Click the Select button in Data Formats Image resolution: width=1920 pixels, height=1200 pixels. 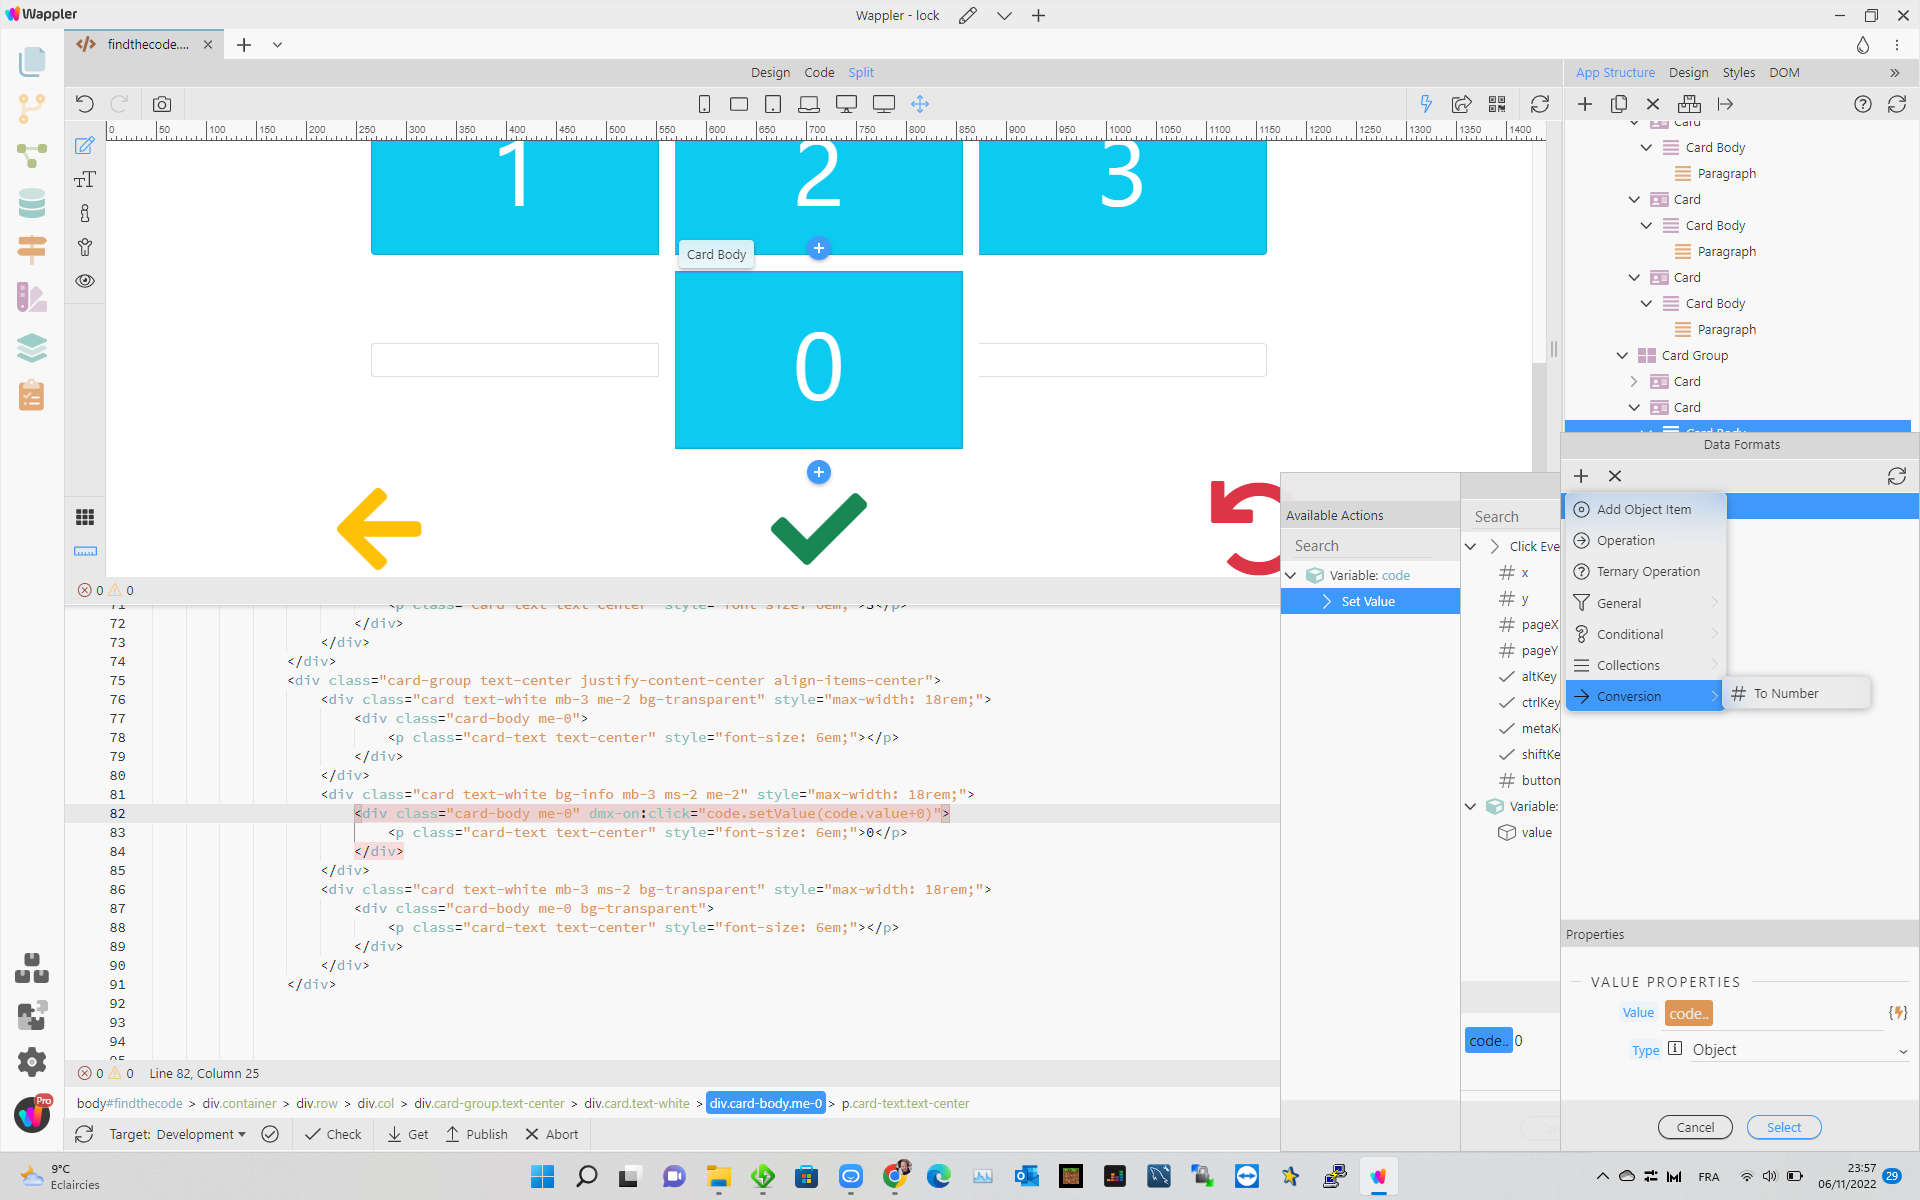pos(1784,1127)
